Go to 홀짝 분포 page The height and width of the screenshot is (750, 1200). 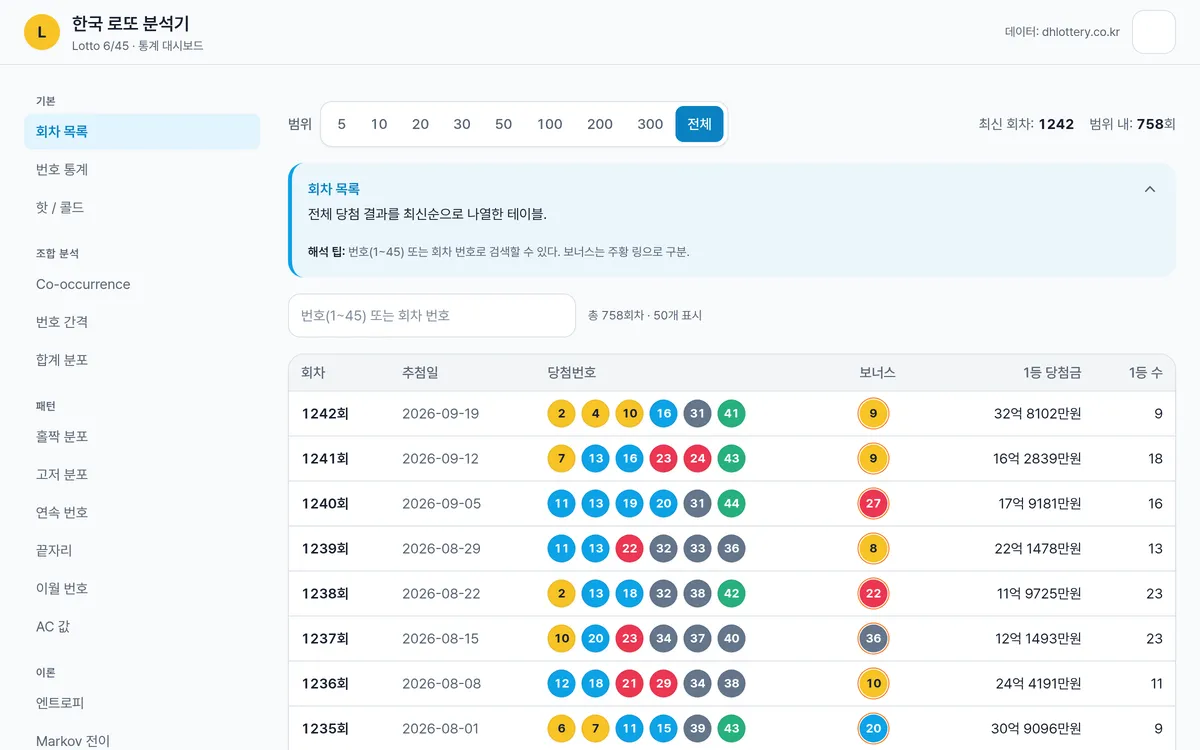(142, 437)
